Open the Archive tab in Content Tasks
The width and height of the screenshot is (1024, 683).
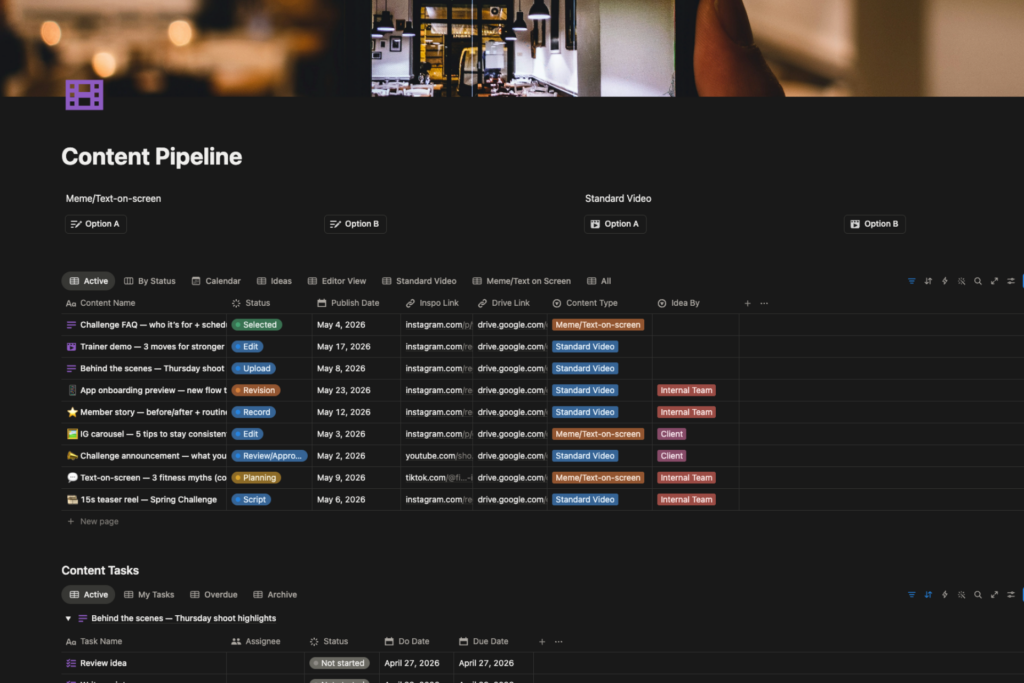coord(275,595)
